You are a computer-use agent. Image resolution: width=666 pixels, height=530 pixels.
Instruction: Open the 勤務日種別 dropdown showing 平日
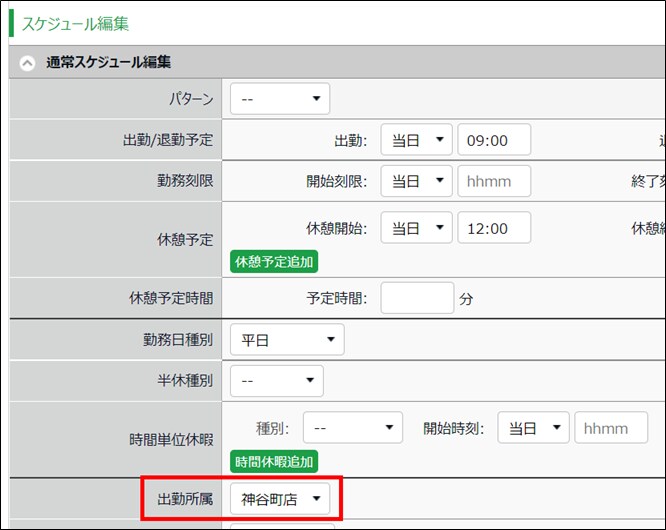(x=287, y=340)
